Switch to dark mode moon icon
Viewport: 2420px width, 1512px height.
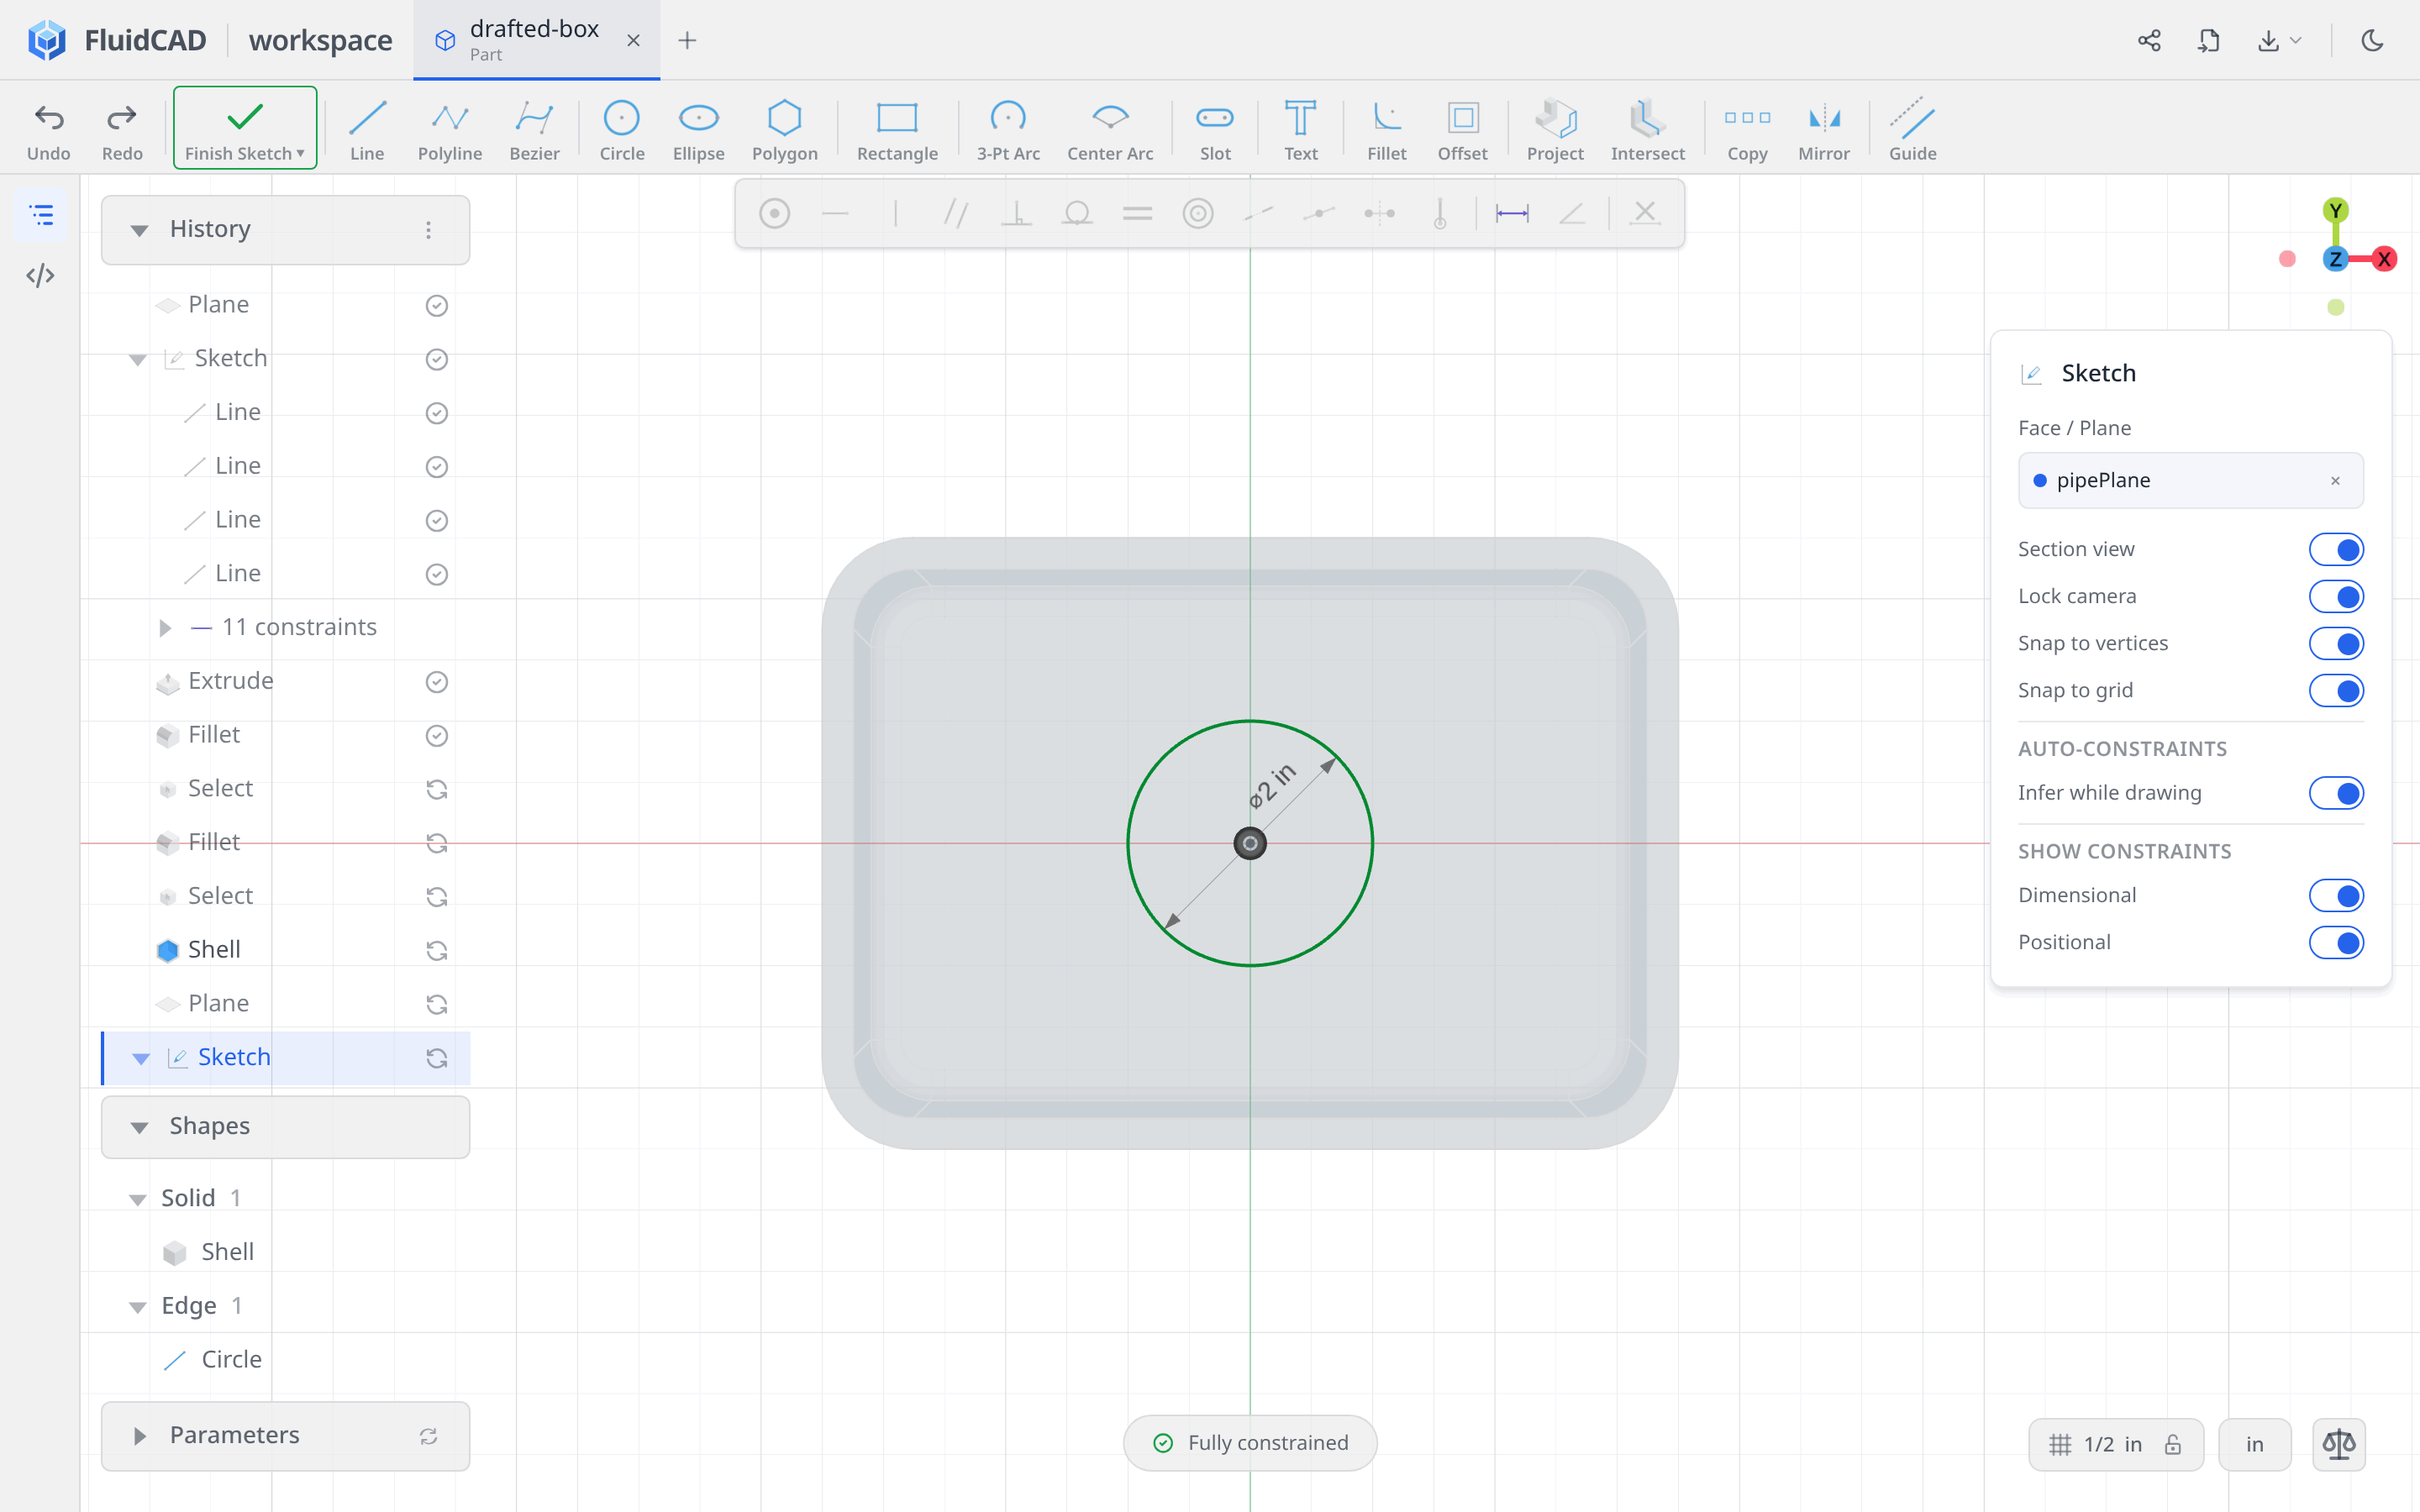tap(2372, 40)
